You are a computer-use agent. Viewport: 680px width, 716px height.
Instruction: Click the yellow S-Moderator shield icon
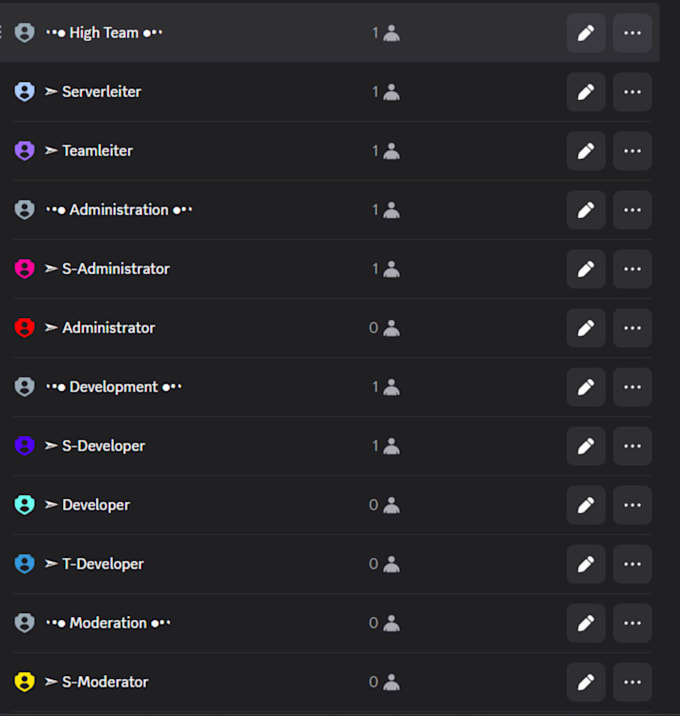[x=25, y=682]
